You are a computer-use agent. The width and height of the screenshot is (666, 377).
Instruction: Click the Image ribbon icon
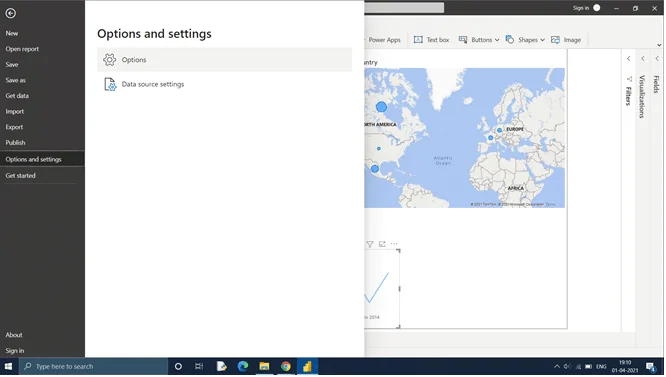pos(556,40)
